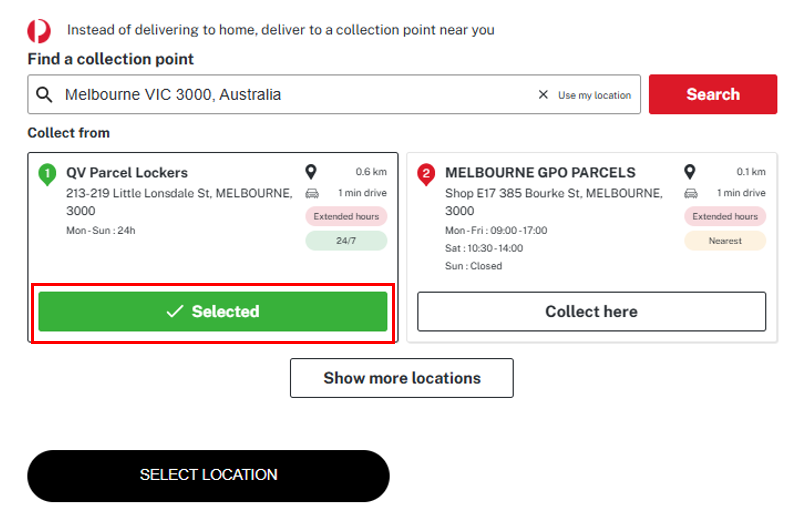This screenshot has height=512, width=812.
Task: Click the MELBOURNE GPO PARCELS title
Action: [x=539, y=172]
